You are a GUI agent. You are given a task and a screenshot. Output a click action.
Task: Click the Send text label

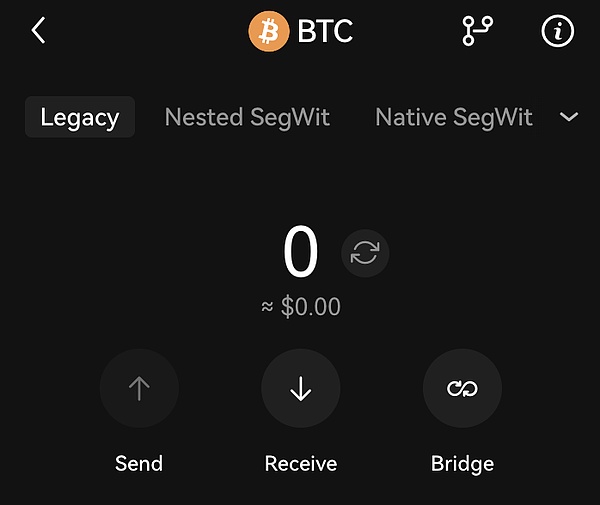[139, 464]
